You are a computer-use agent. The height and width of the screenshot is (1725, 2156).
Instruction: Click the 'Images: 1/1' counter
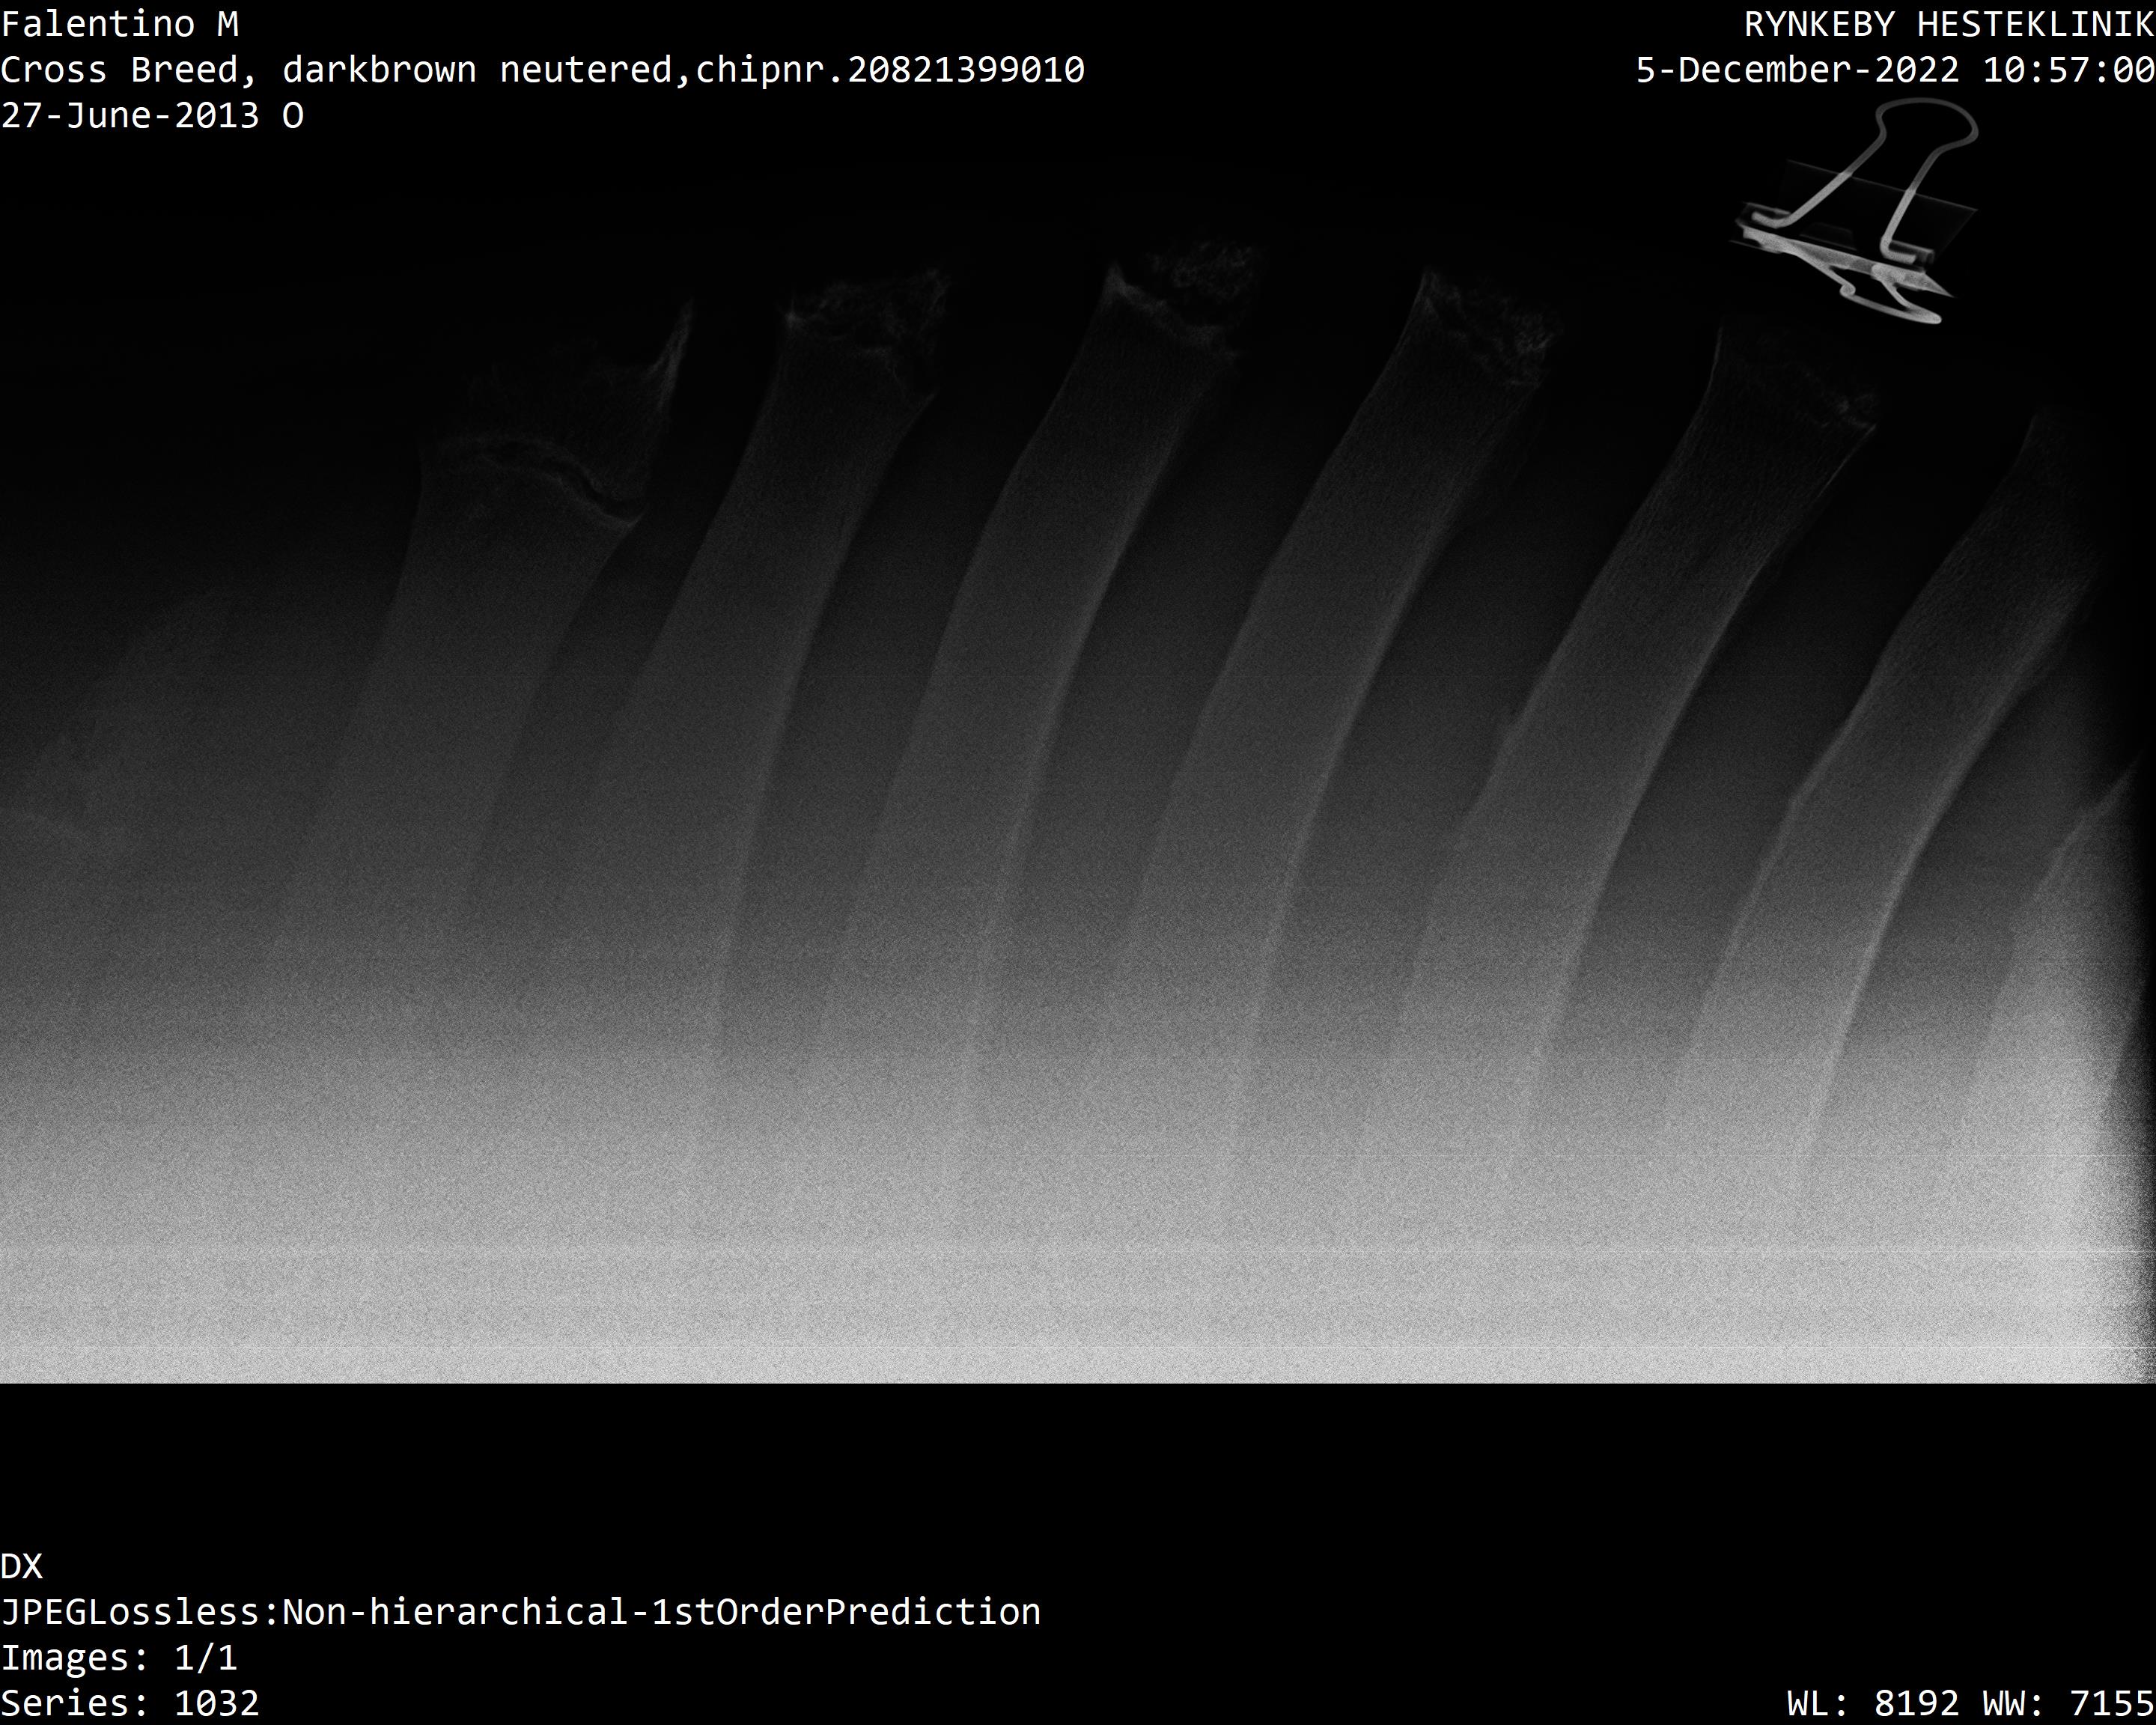coord(119,1658)
